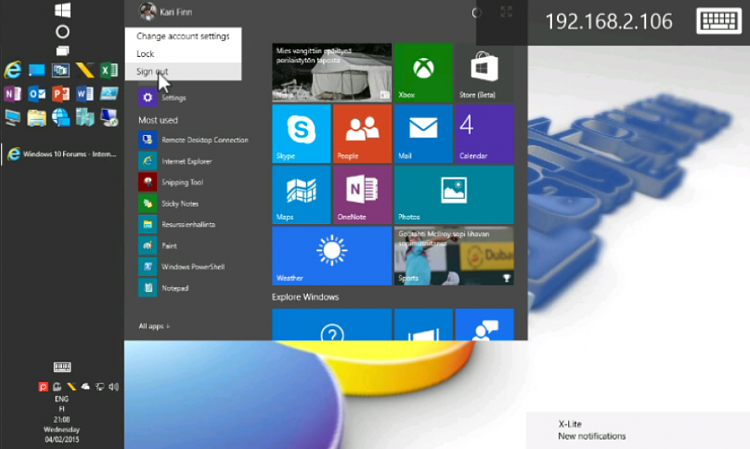Open the Xbox tile
This screenshot has width=750, height=449.
pos(423,73)
